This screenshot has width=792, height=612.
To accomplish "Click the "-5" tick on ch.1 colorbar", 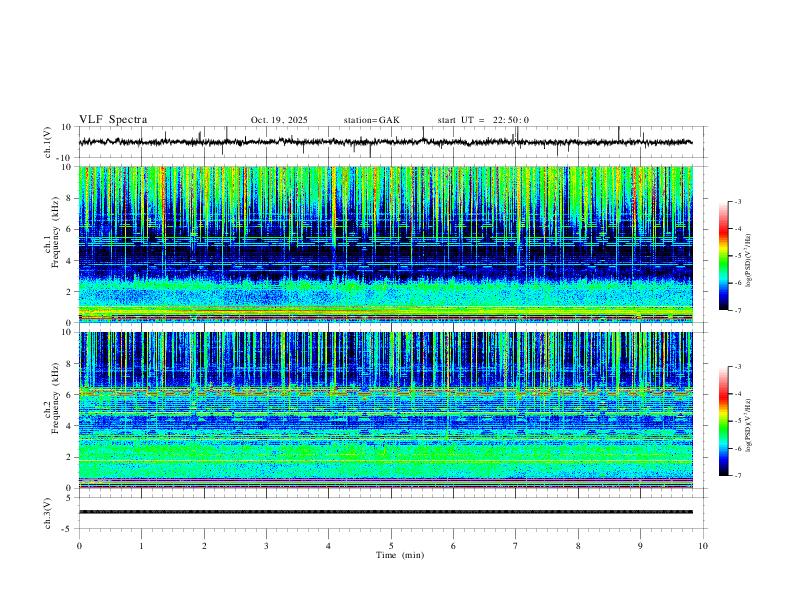I will coord(738,256).
